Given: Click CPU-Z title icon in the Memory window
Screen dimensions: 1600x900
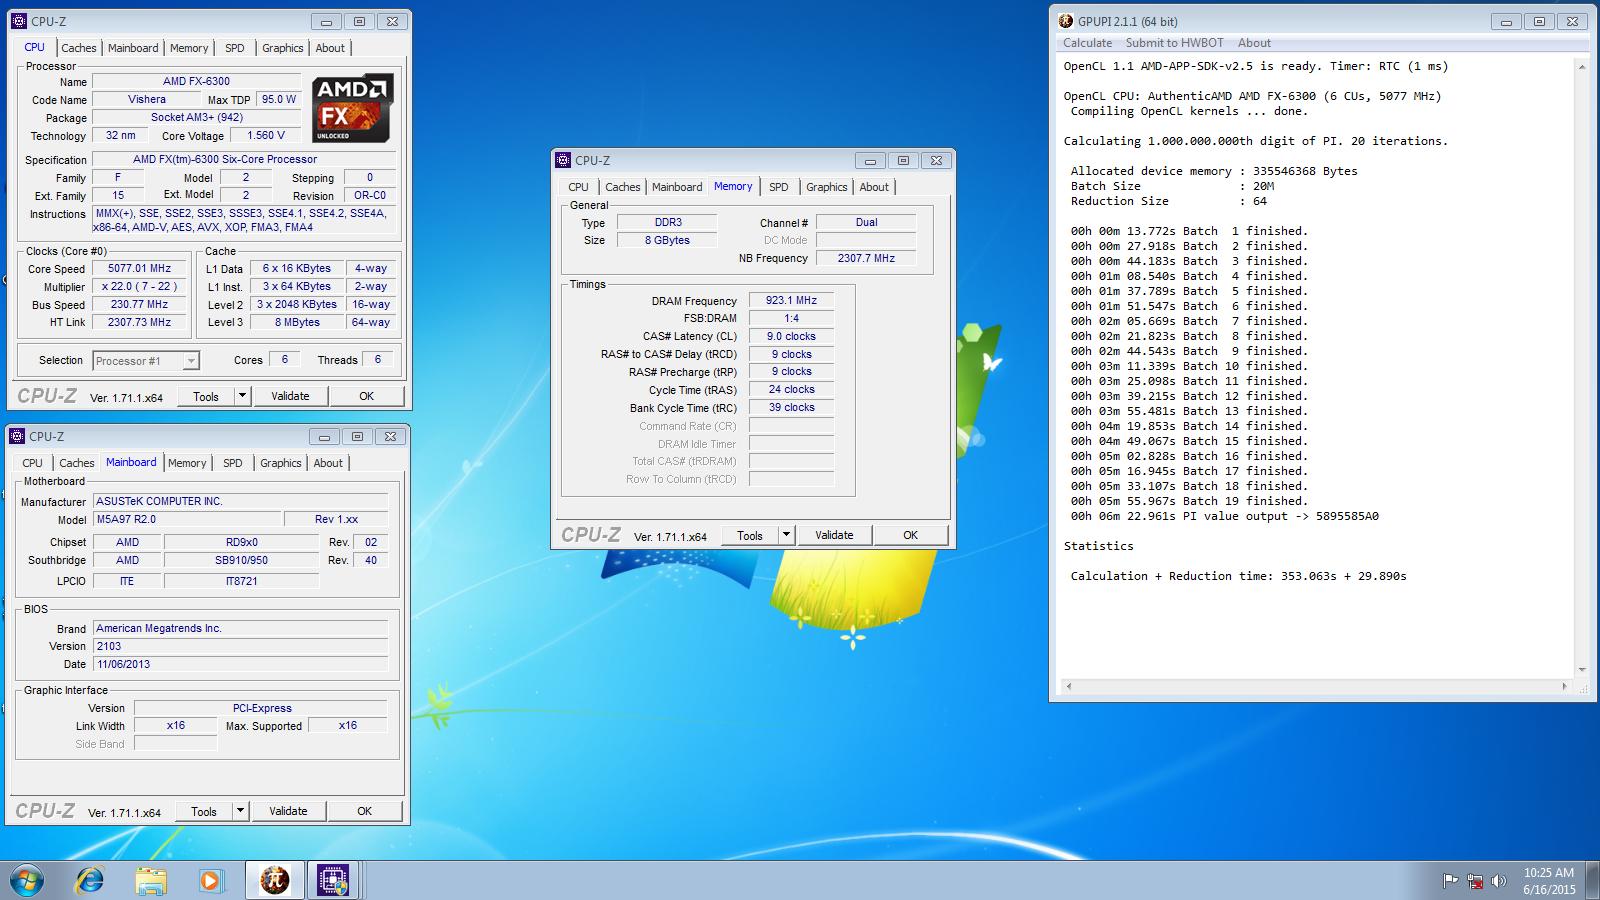Looking at the screenshot, I should click(x=563, y=160).
